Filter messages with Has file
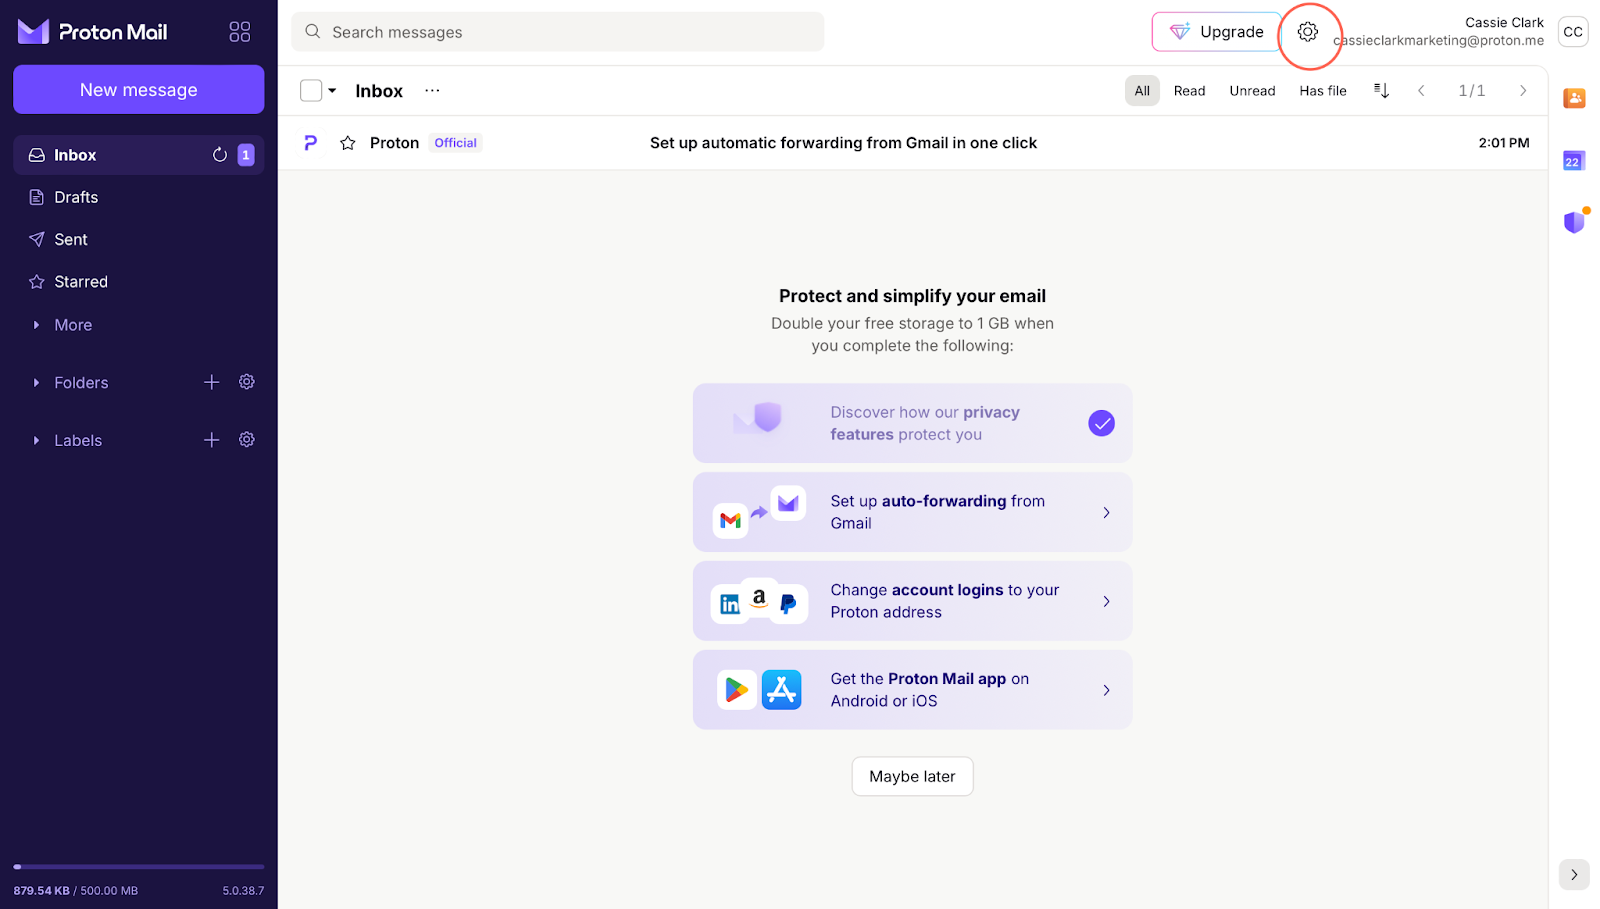This screenshot has width=1600, height=909. 1322,91
